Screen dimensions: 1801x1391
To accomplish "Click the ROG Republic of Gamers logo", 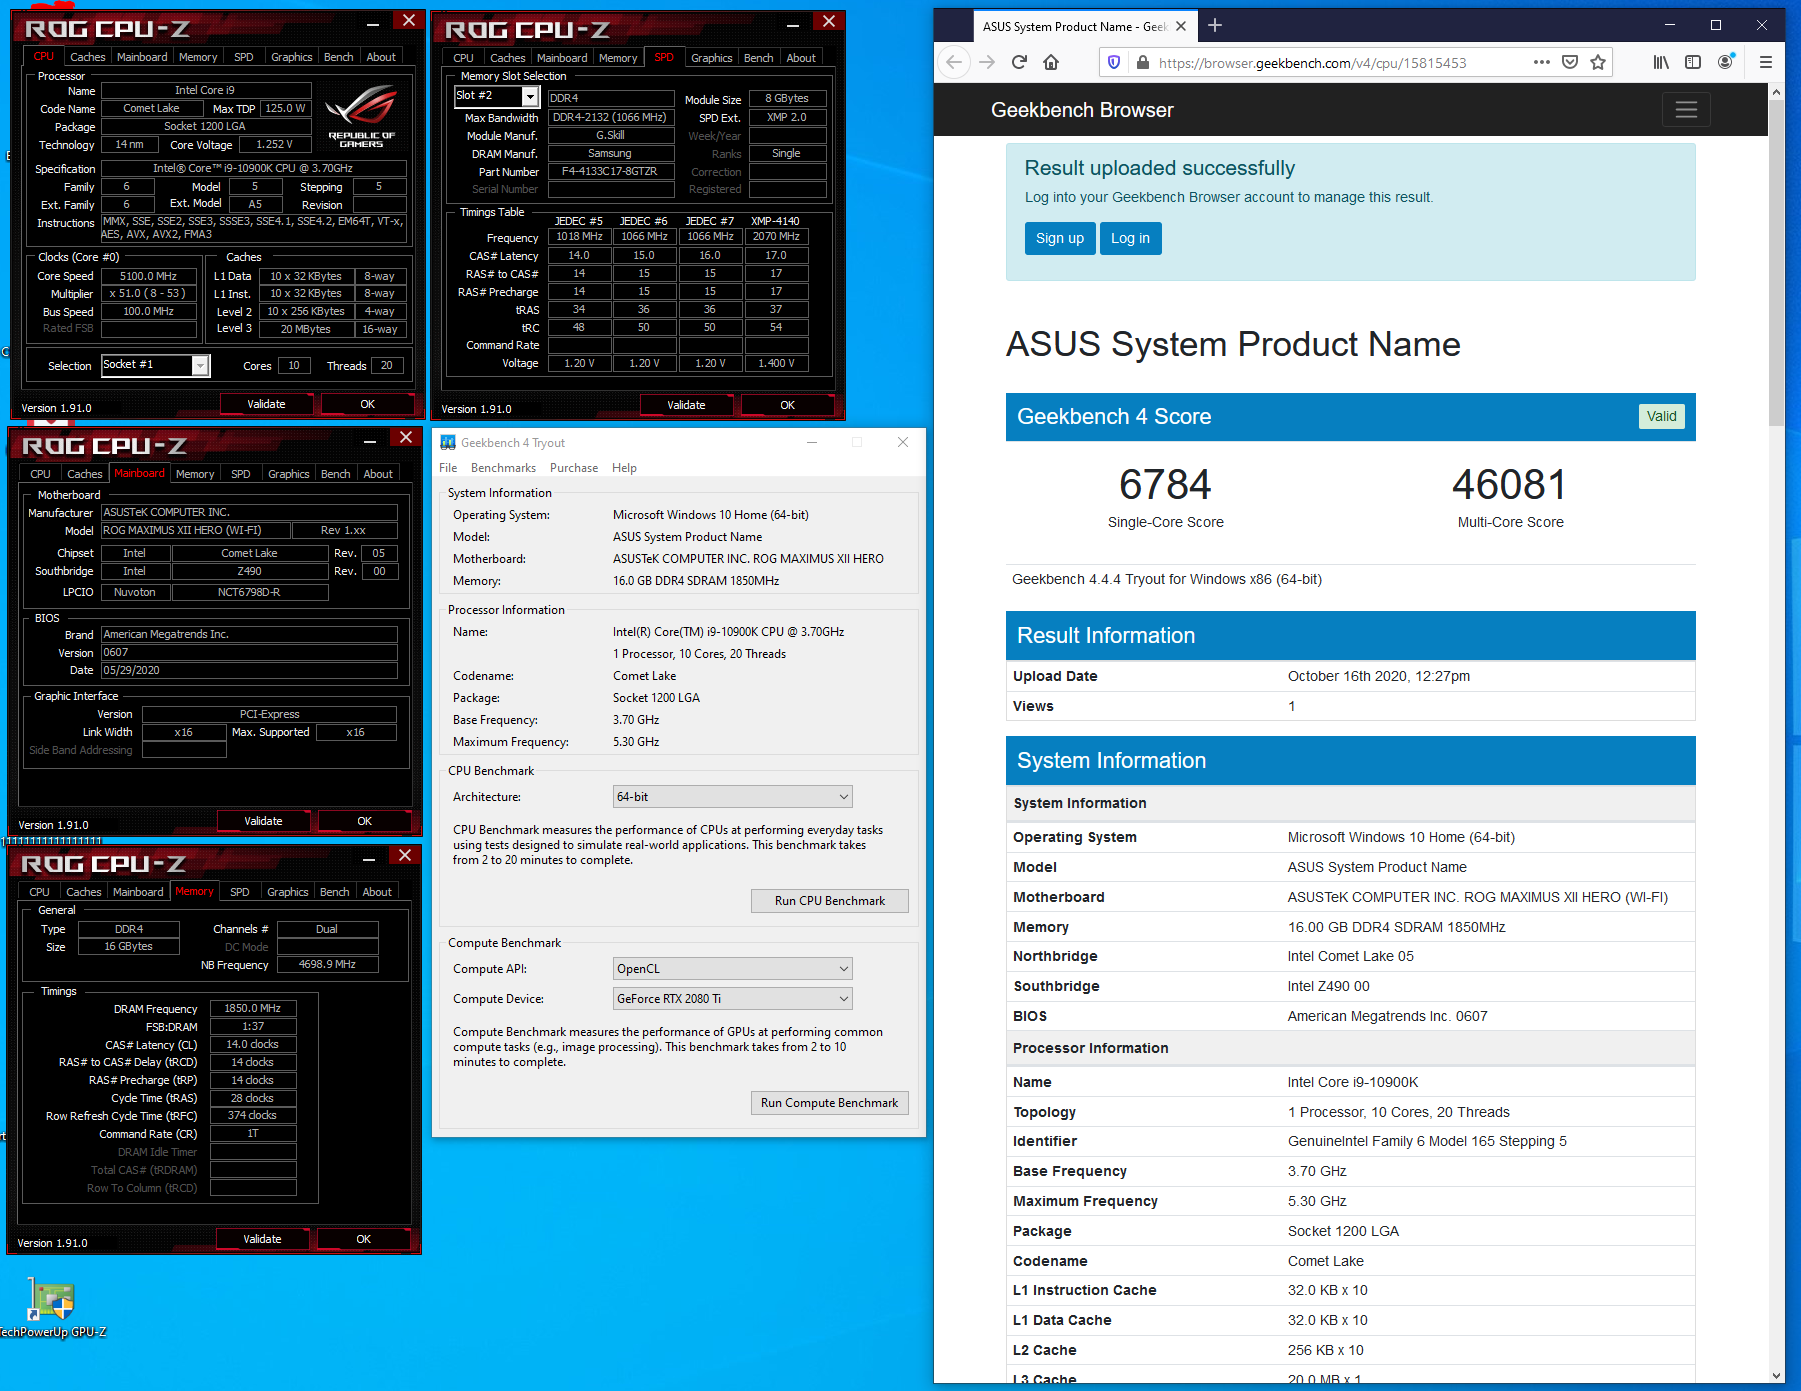I will tap(362, 117).
